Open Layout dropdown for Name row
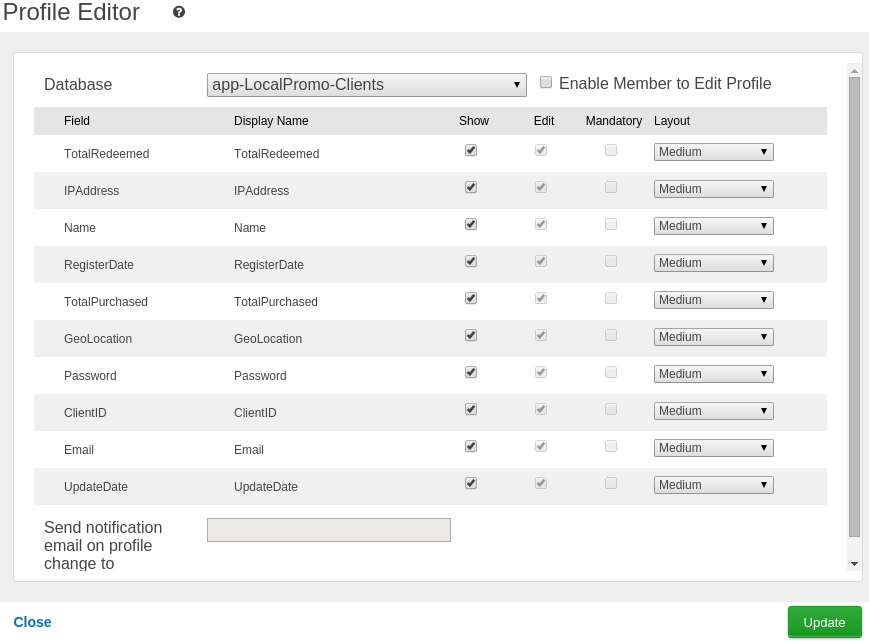This screenshot has height=641, width=869. (x=713, y=226)
